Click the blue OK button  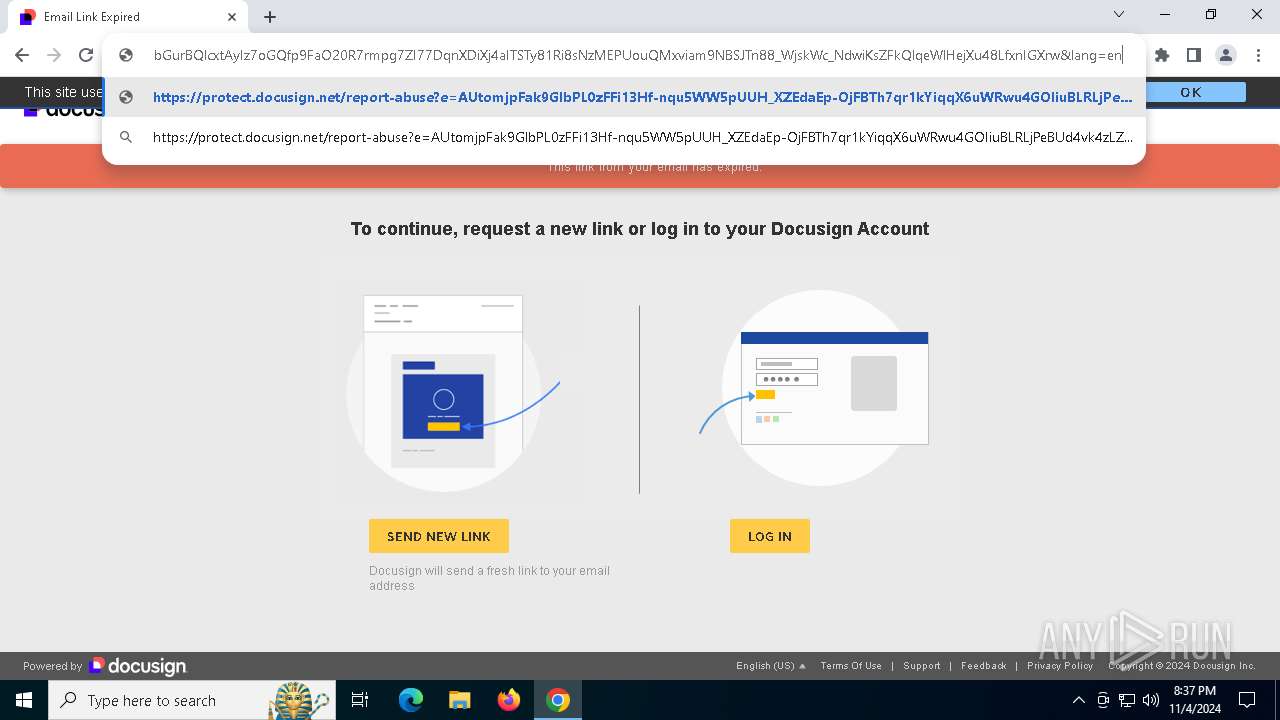1191,92
